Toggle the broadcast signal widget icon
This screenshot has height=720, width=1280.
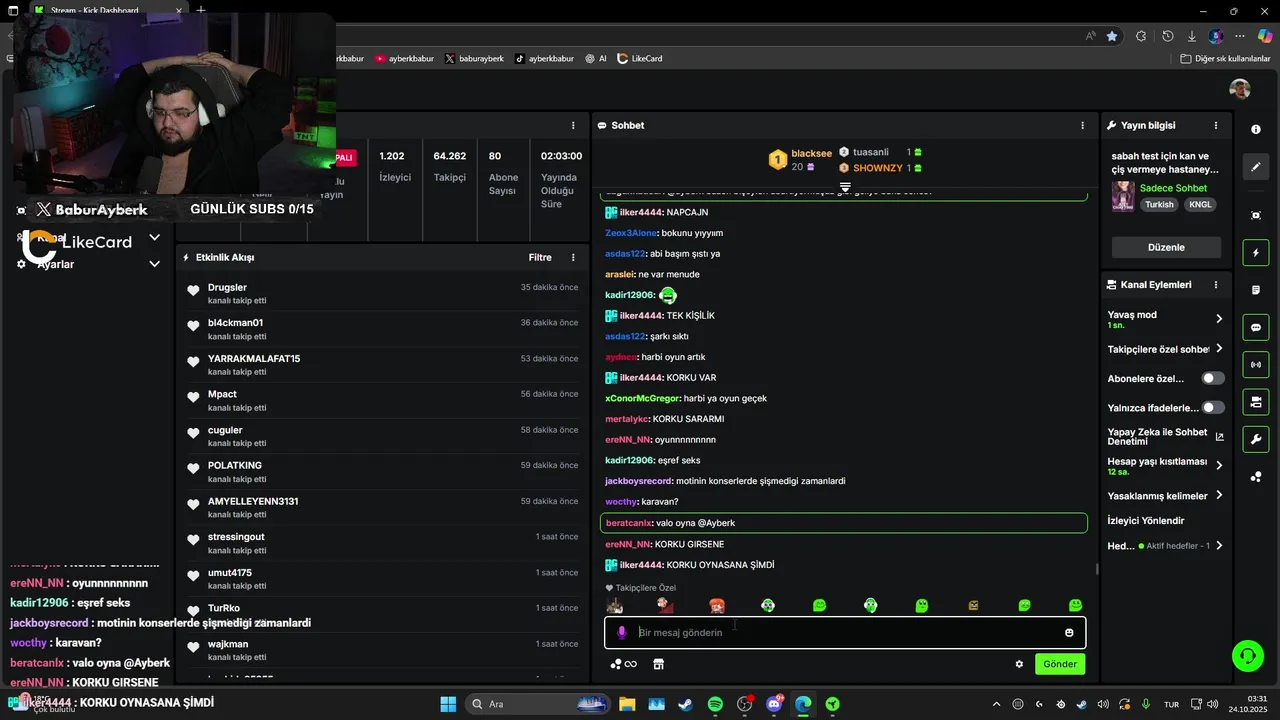pos(1256,365)
